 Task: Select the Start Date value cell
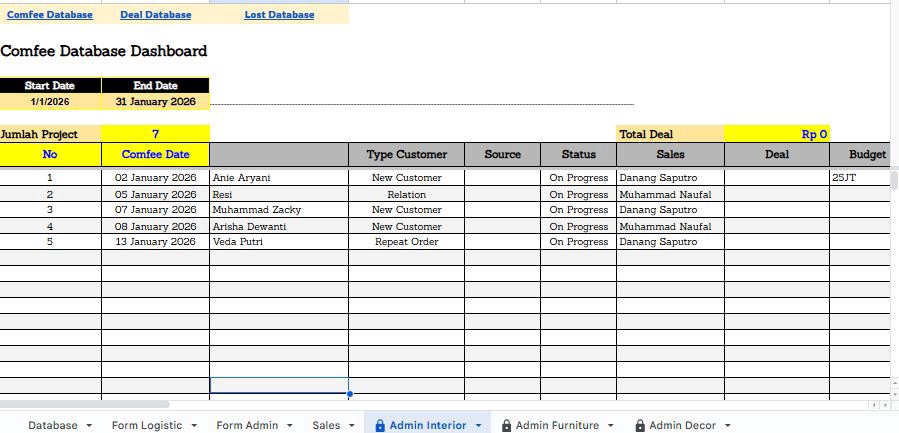click(50, 102)
